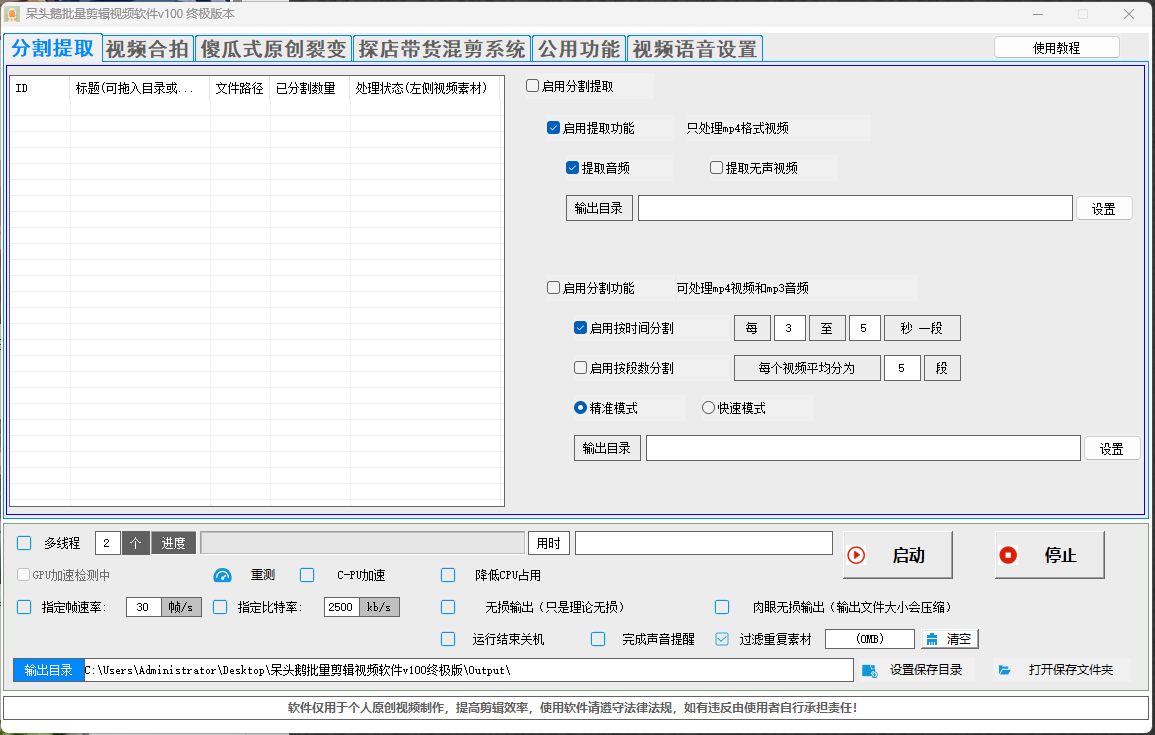Uncheck the 提取音频 option
Screen dimensions: 1155x735
[x=573, y=168]
